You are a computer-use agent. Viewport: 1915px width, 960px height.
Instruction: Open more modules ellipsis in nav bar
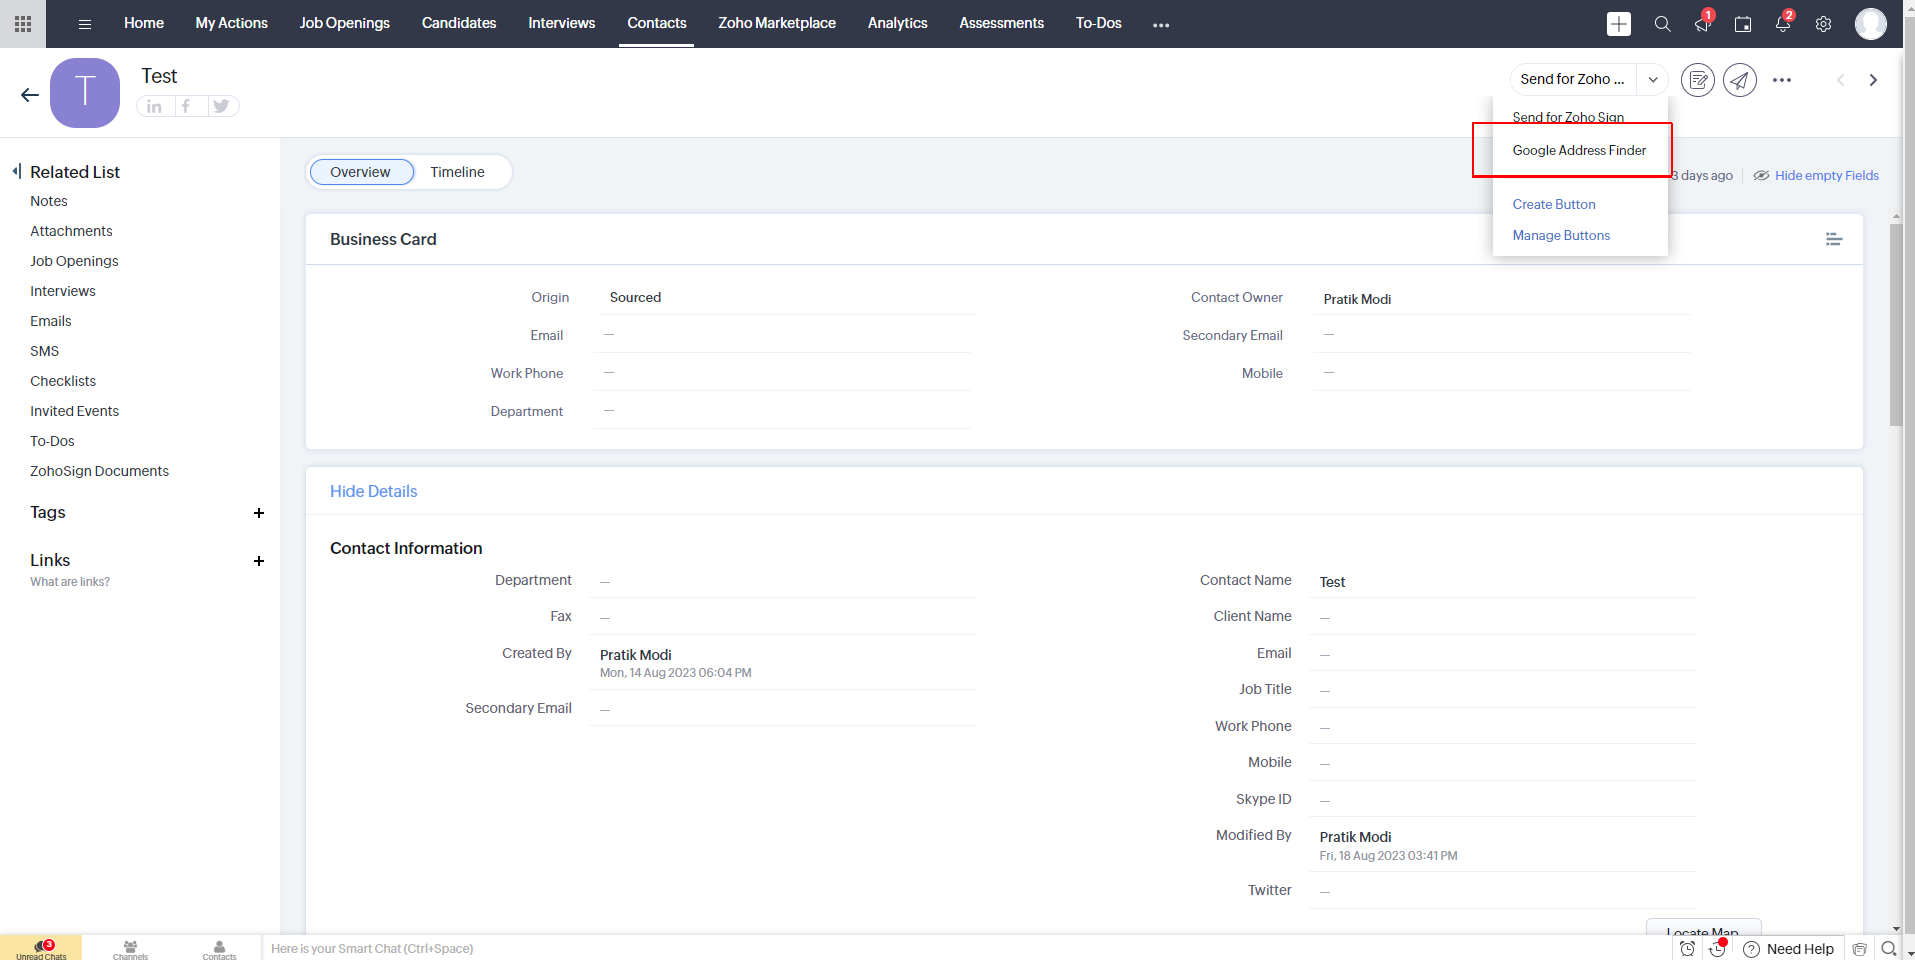[1160, 24]
